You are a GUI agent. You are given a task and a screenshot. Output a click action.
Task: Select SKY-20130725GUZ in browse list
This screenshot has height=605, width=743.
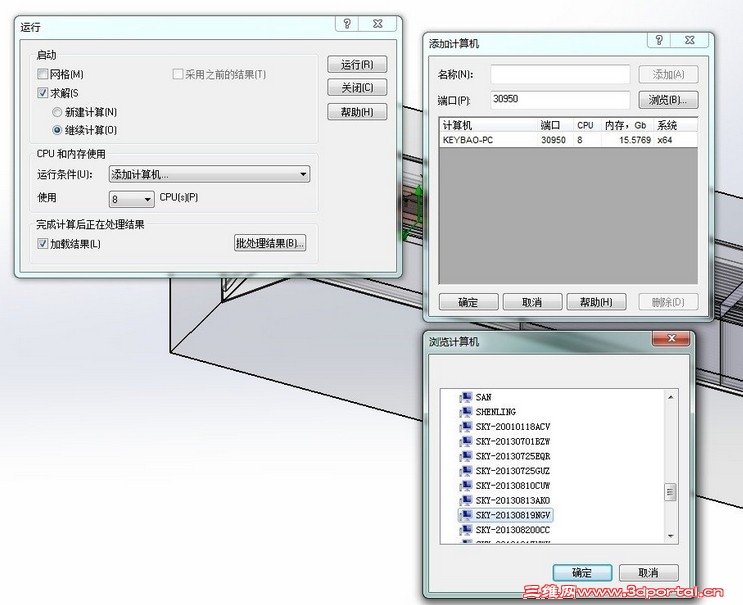[x=513, y=470]
